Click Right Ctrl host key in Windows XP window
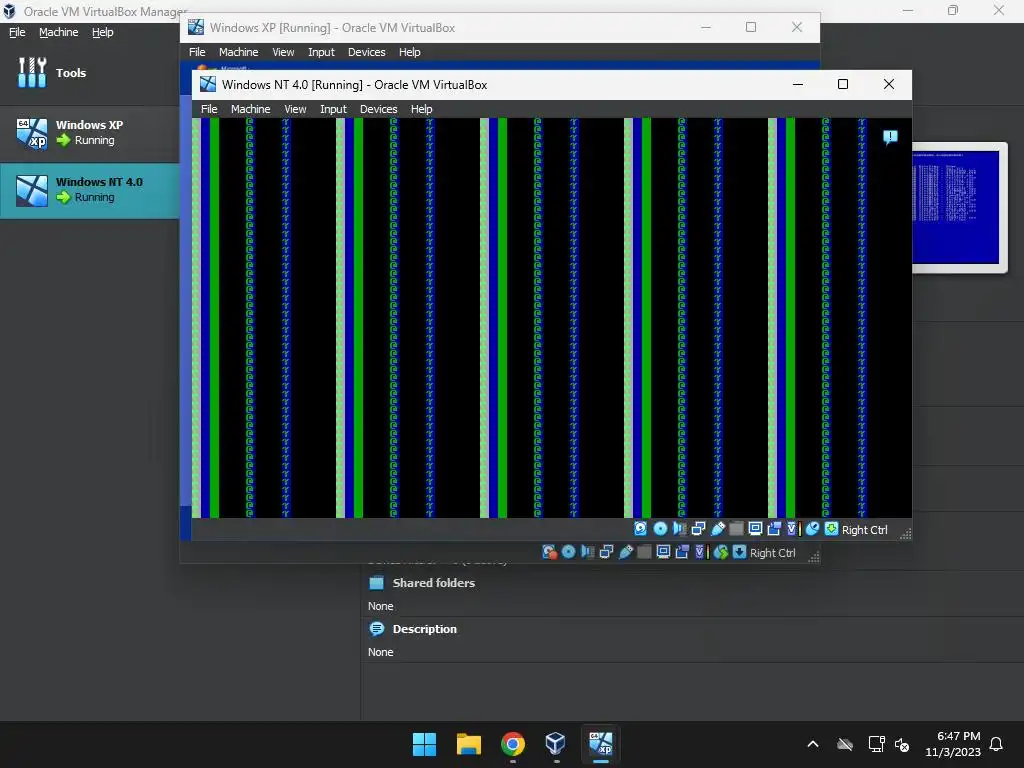The width and height of the screenshot is (1024, 768). (773, 553)
